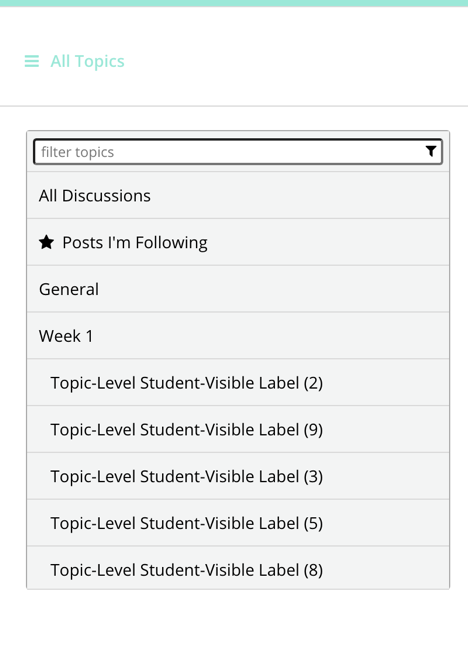Collapse topic list via All Topics heading text
Viewport: 468px width, 645px height.
click(x=87, y=61)
